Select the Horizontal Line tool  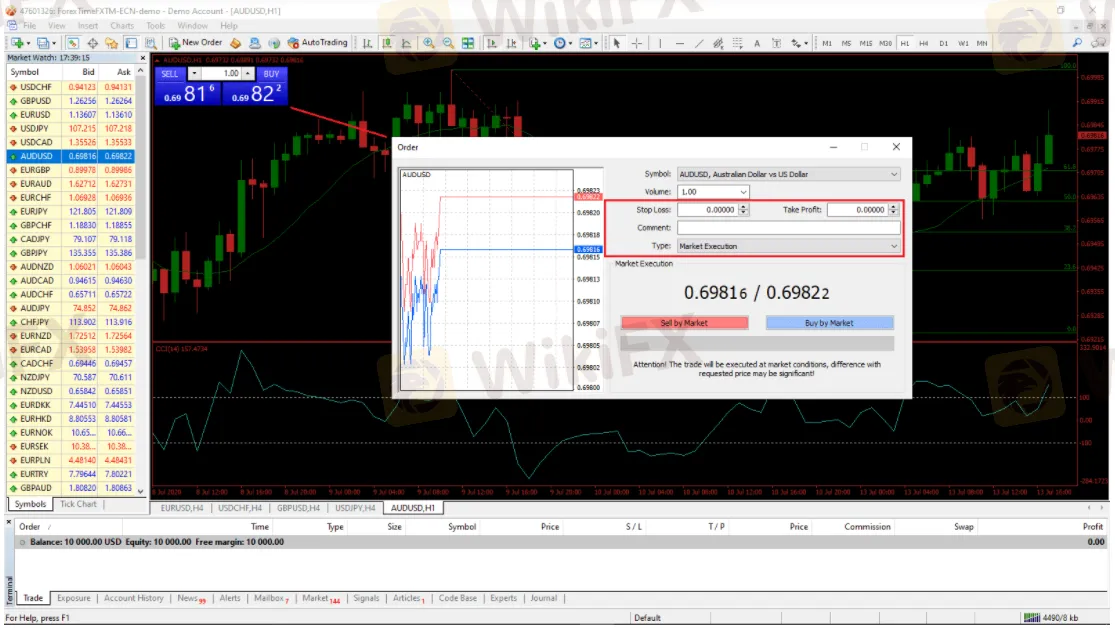tap(680, 43)
